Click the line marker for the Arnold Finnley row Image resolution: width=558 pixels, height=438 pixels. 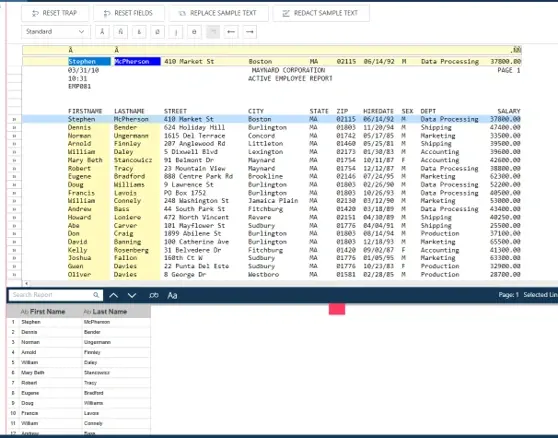(x=14, y=144)
